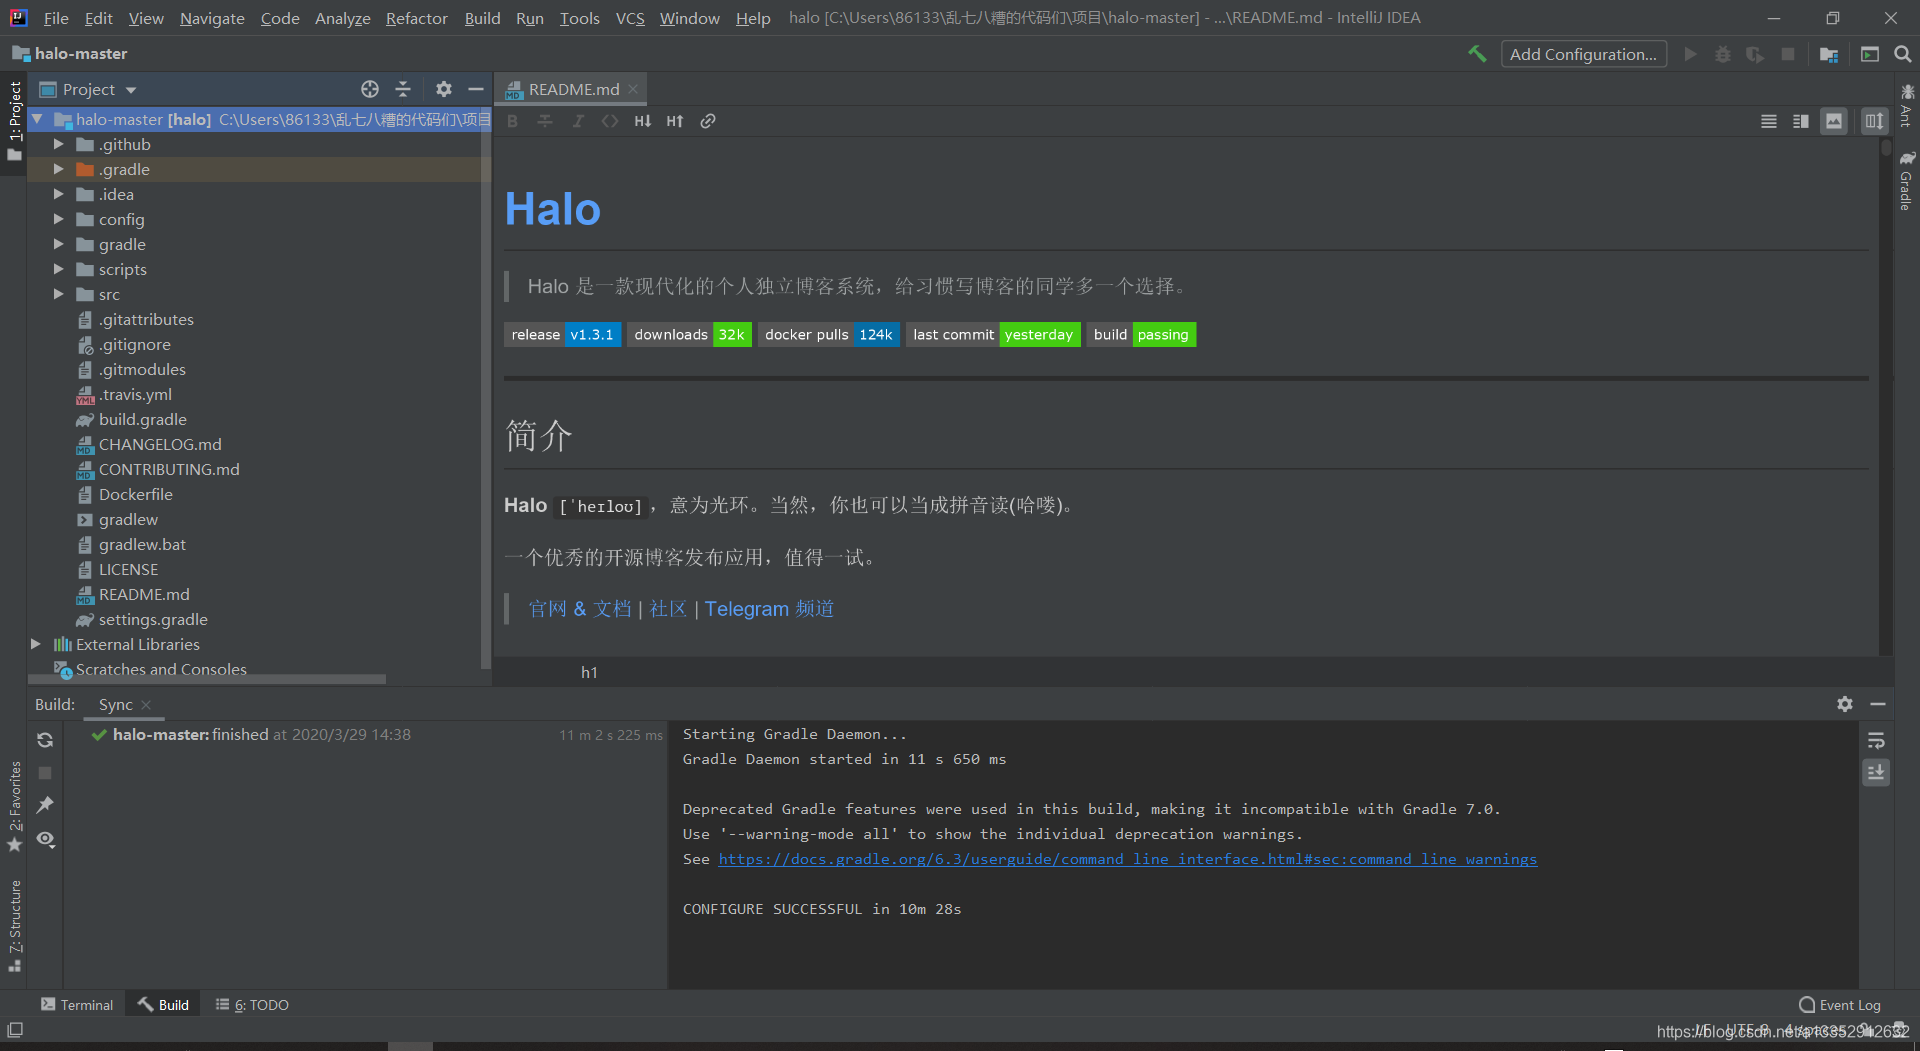Switch to editor and preview split mode
1920x1051 pixels.
[x=1801, y=121]
